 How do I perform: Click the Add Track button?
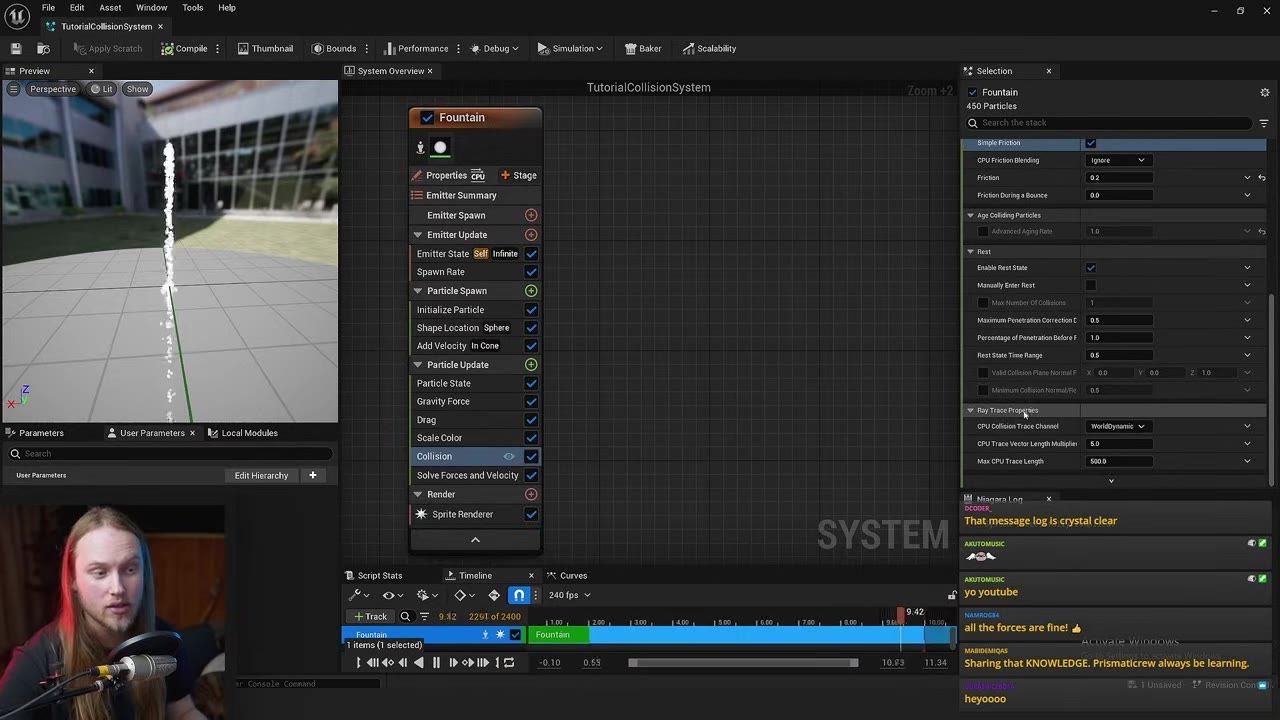tap(370, 616)
